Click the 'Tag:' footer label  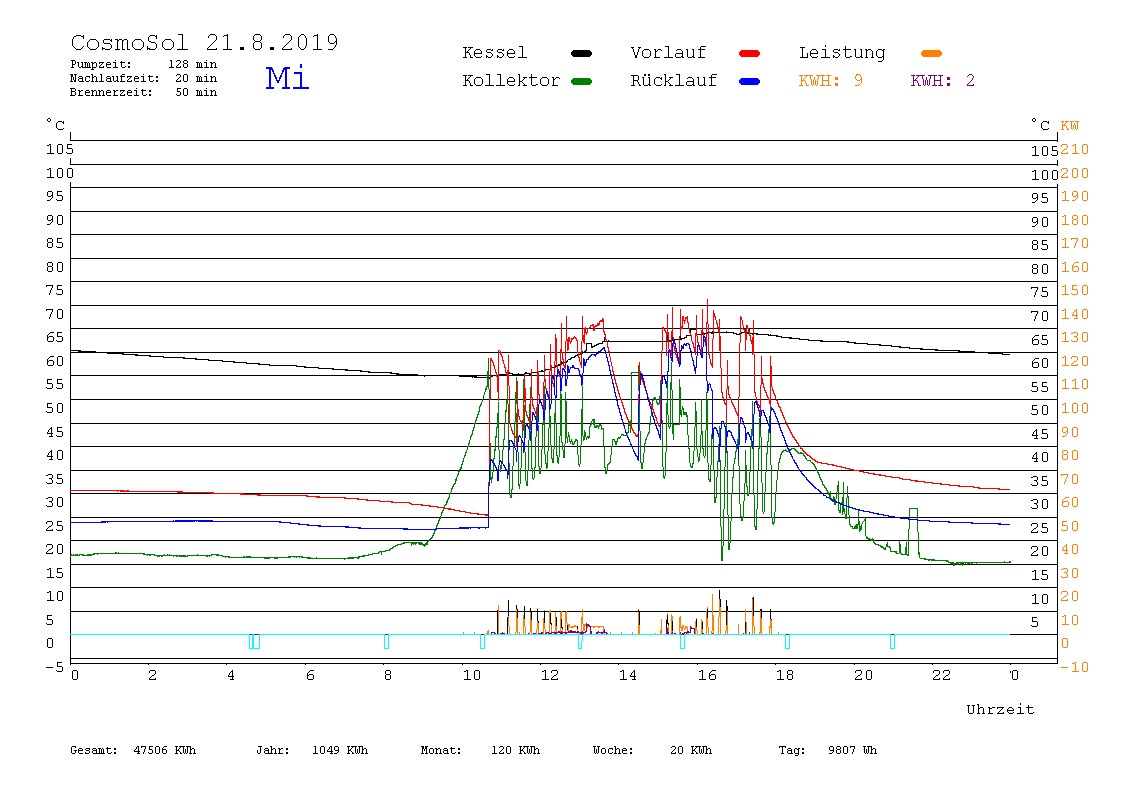click(792, 750)
